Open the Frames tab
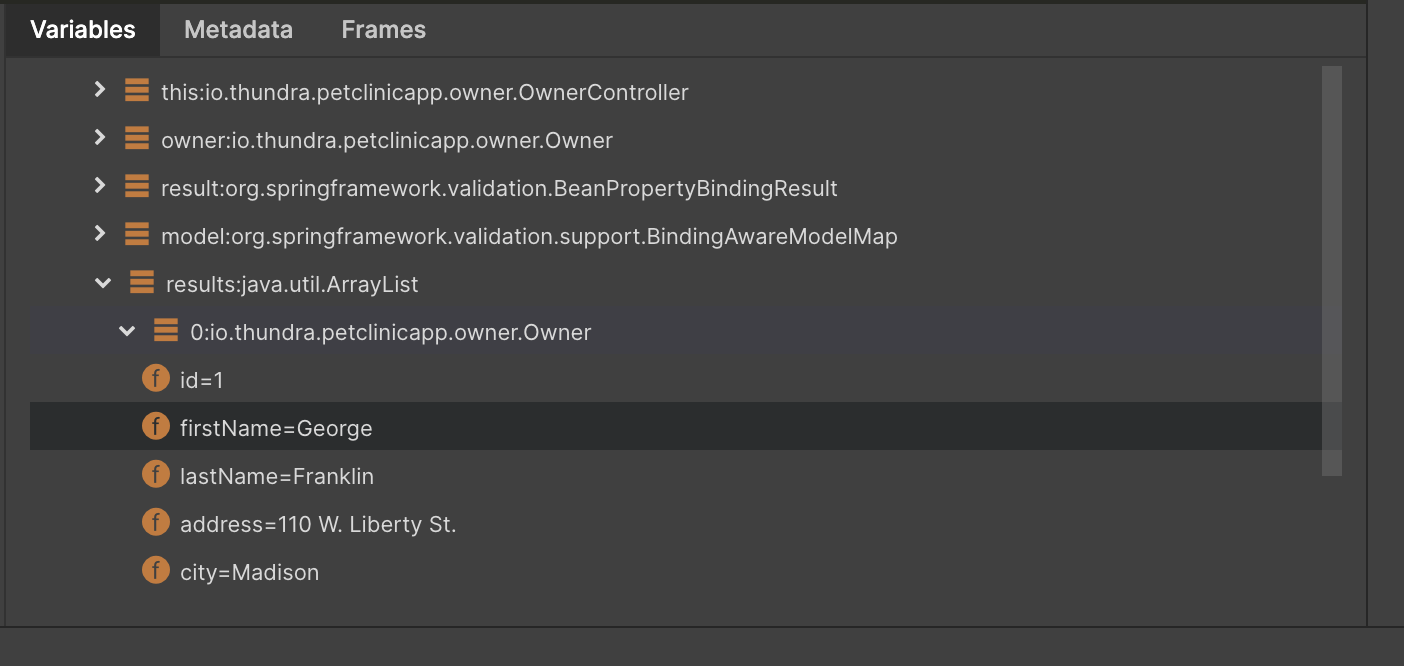 click(383, 30)
